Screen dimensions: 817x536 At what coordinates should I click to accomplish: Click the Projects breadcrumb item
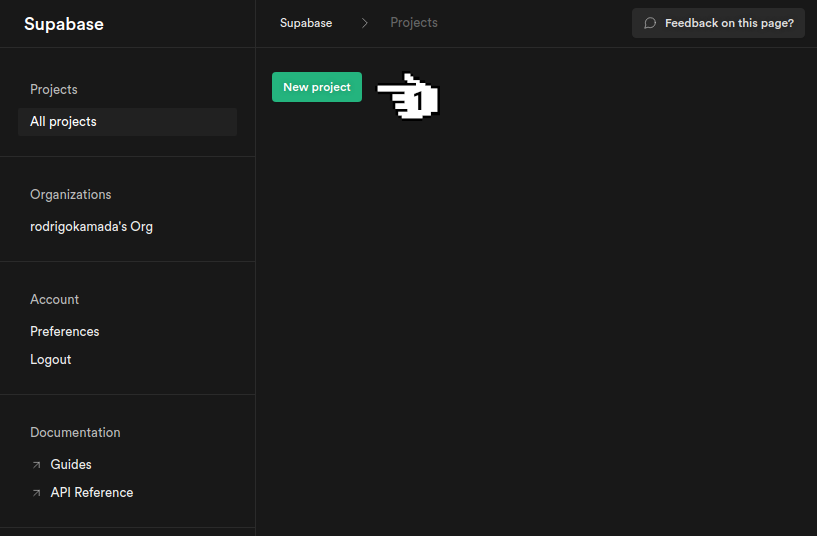pyautogui.click(x=414, y=23)
